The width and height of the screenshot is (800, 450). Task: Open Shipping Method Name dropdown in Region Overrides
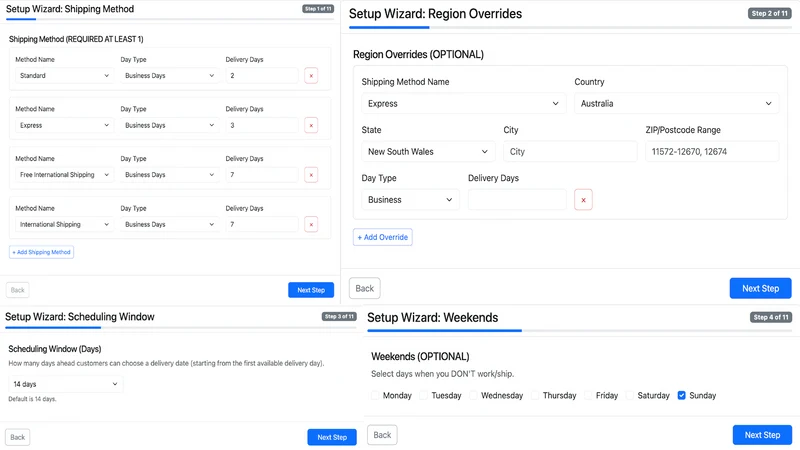click(463, 104)
